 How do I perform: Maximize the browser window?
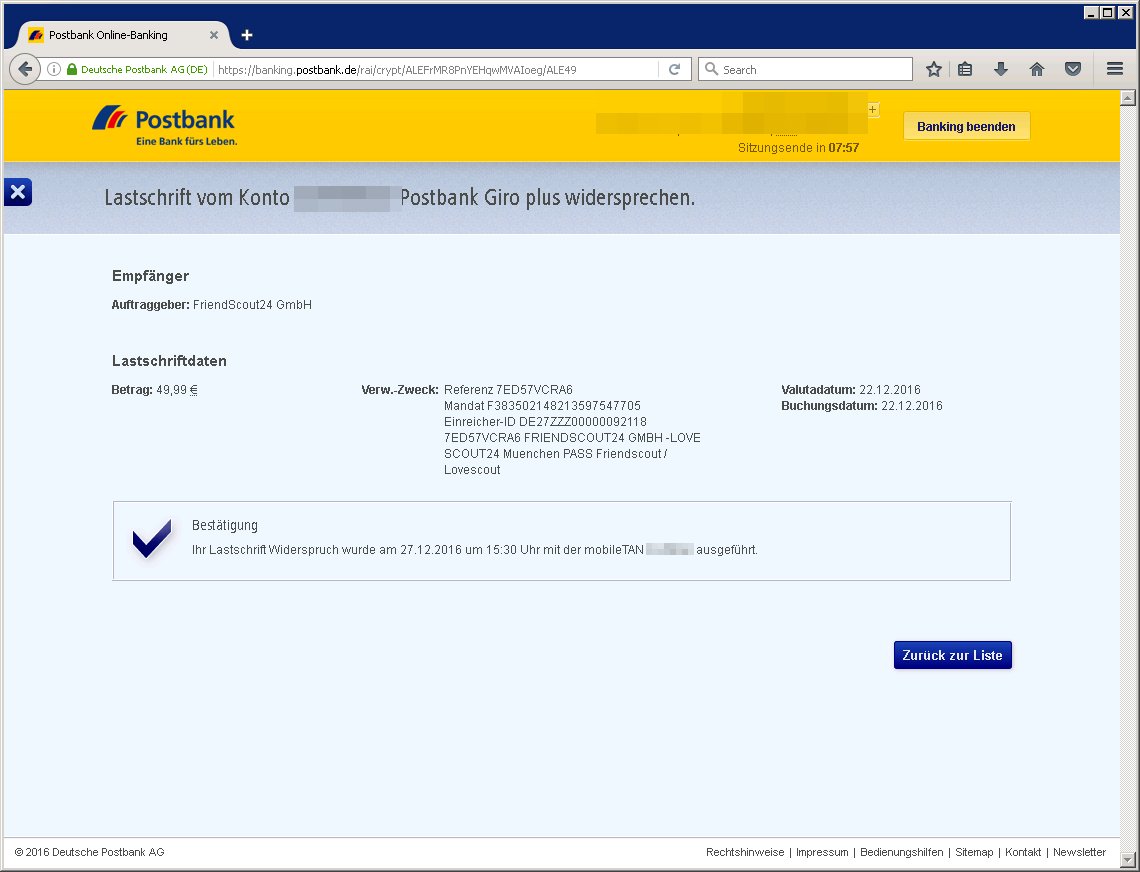(x=1107, y=12)
